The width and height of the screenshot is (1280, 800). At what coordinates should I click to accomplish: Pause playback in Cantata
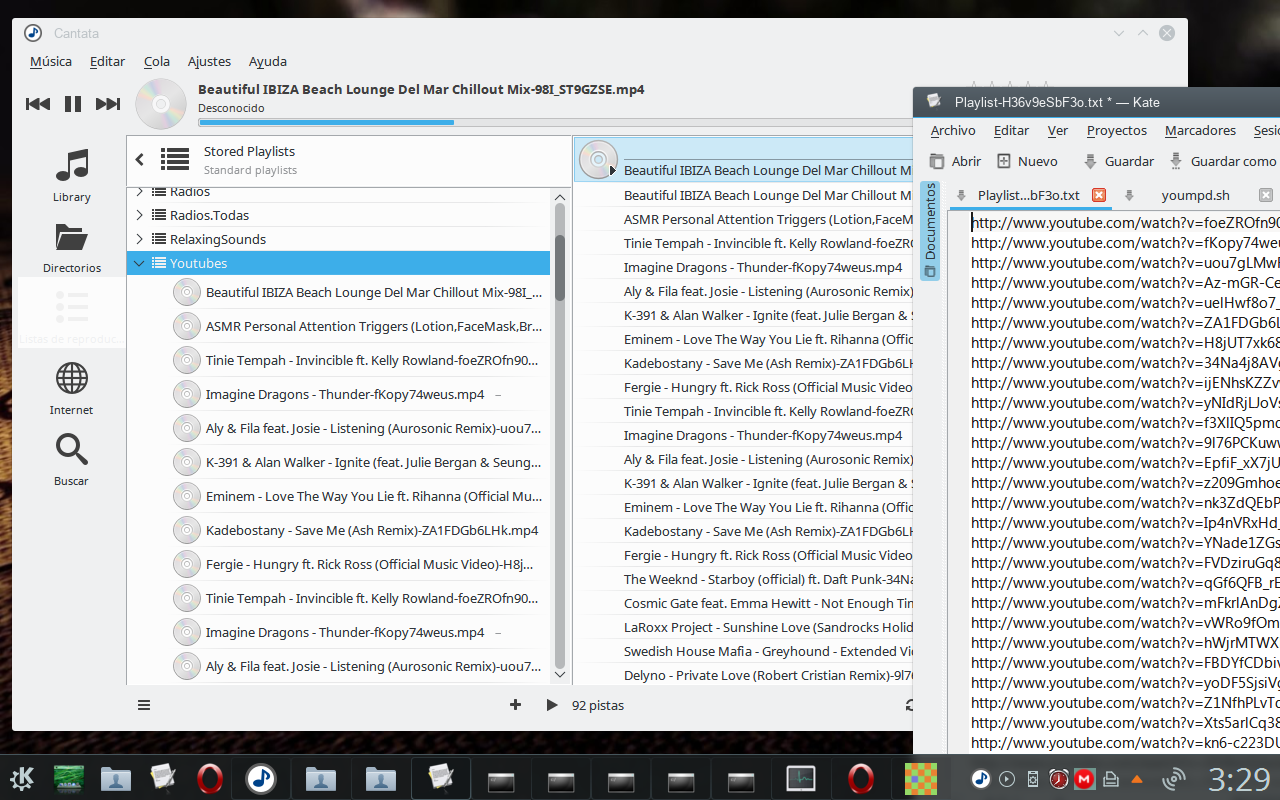point(73,104)
